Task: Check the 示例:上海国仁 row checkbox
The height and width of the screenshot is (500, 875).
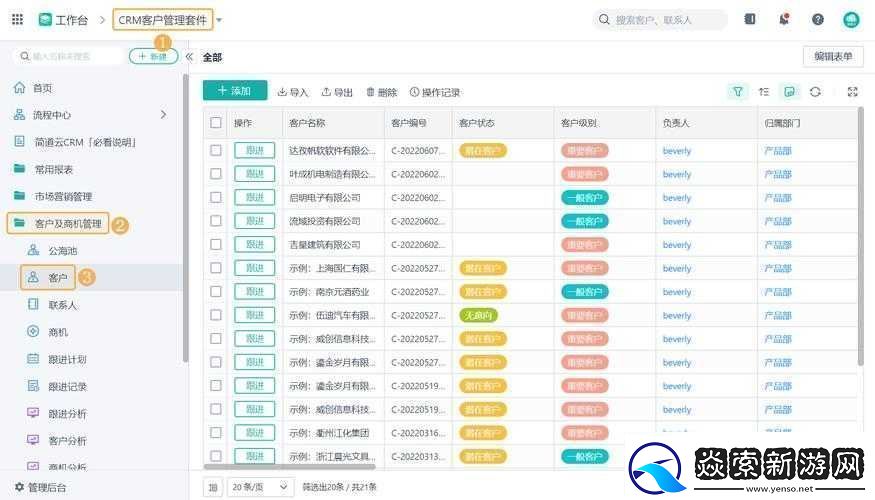Action: [216, 268]
